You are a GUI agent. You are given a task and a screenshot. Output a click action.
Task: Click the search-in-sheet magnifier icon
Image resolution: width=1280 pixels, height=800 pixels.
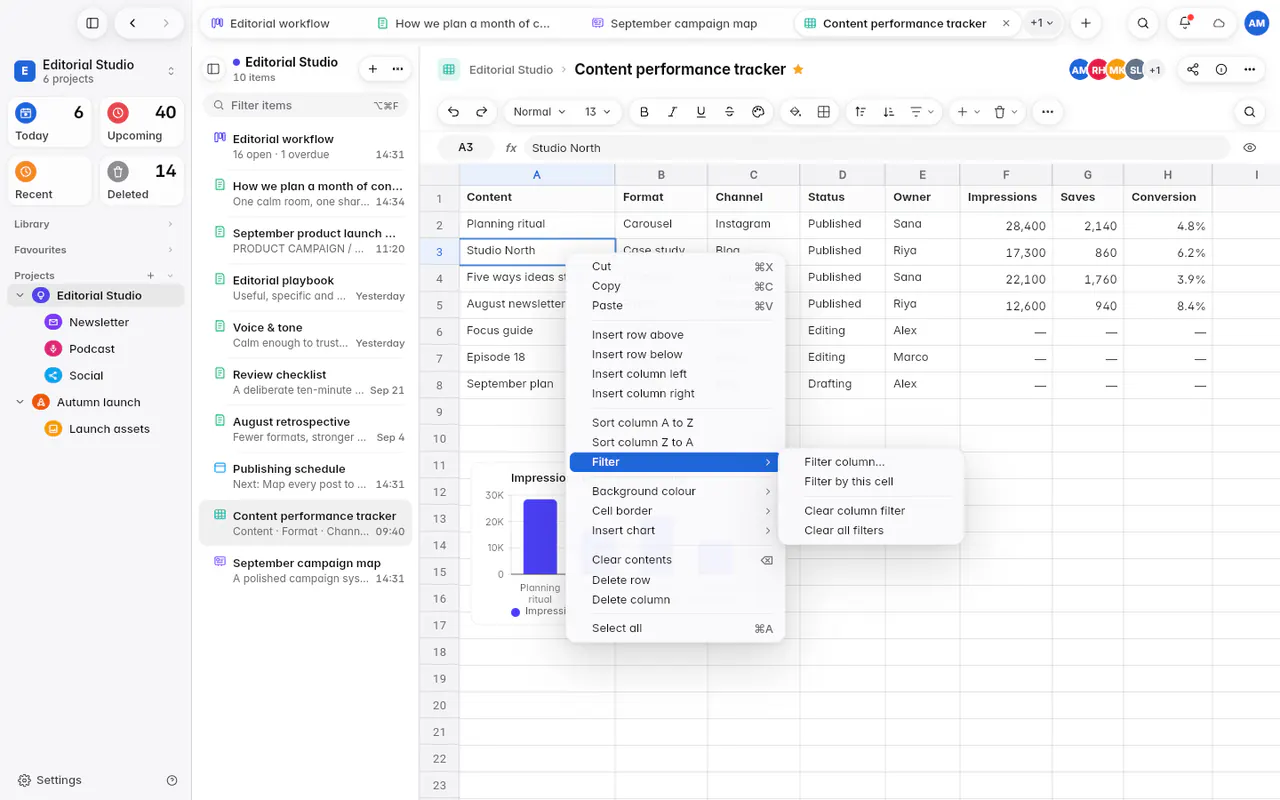point(1250,112)
